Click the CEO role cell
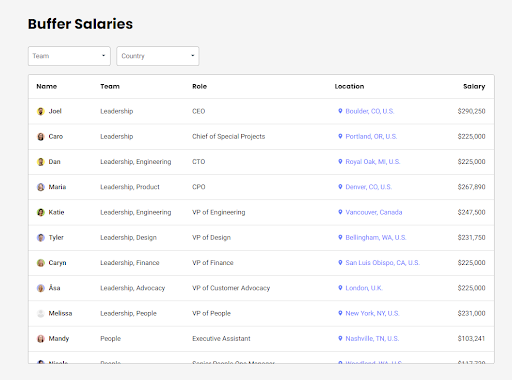The height and width of the screenshot is (380, 512). (198, 111)
